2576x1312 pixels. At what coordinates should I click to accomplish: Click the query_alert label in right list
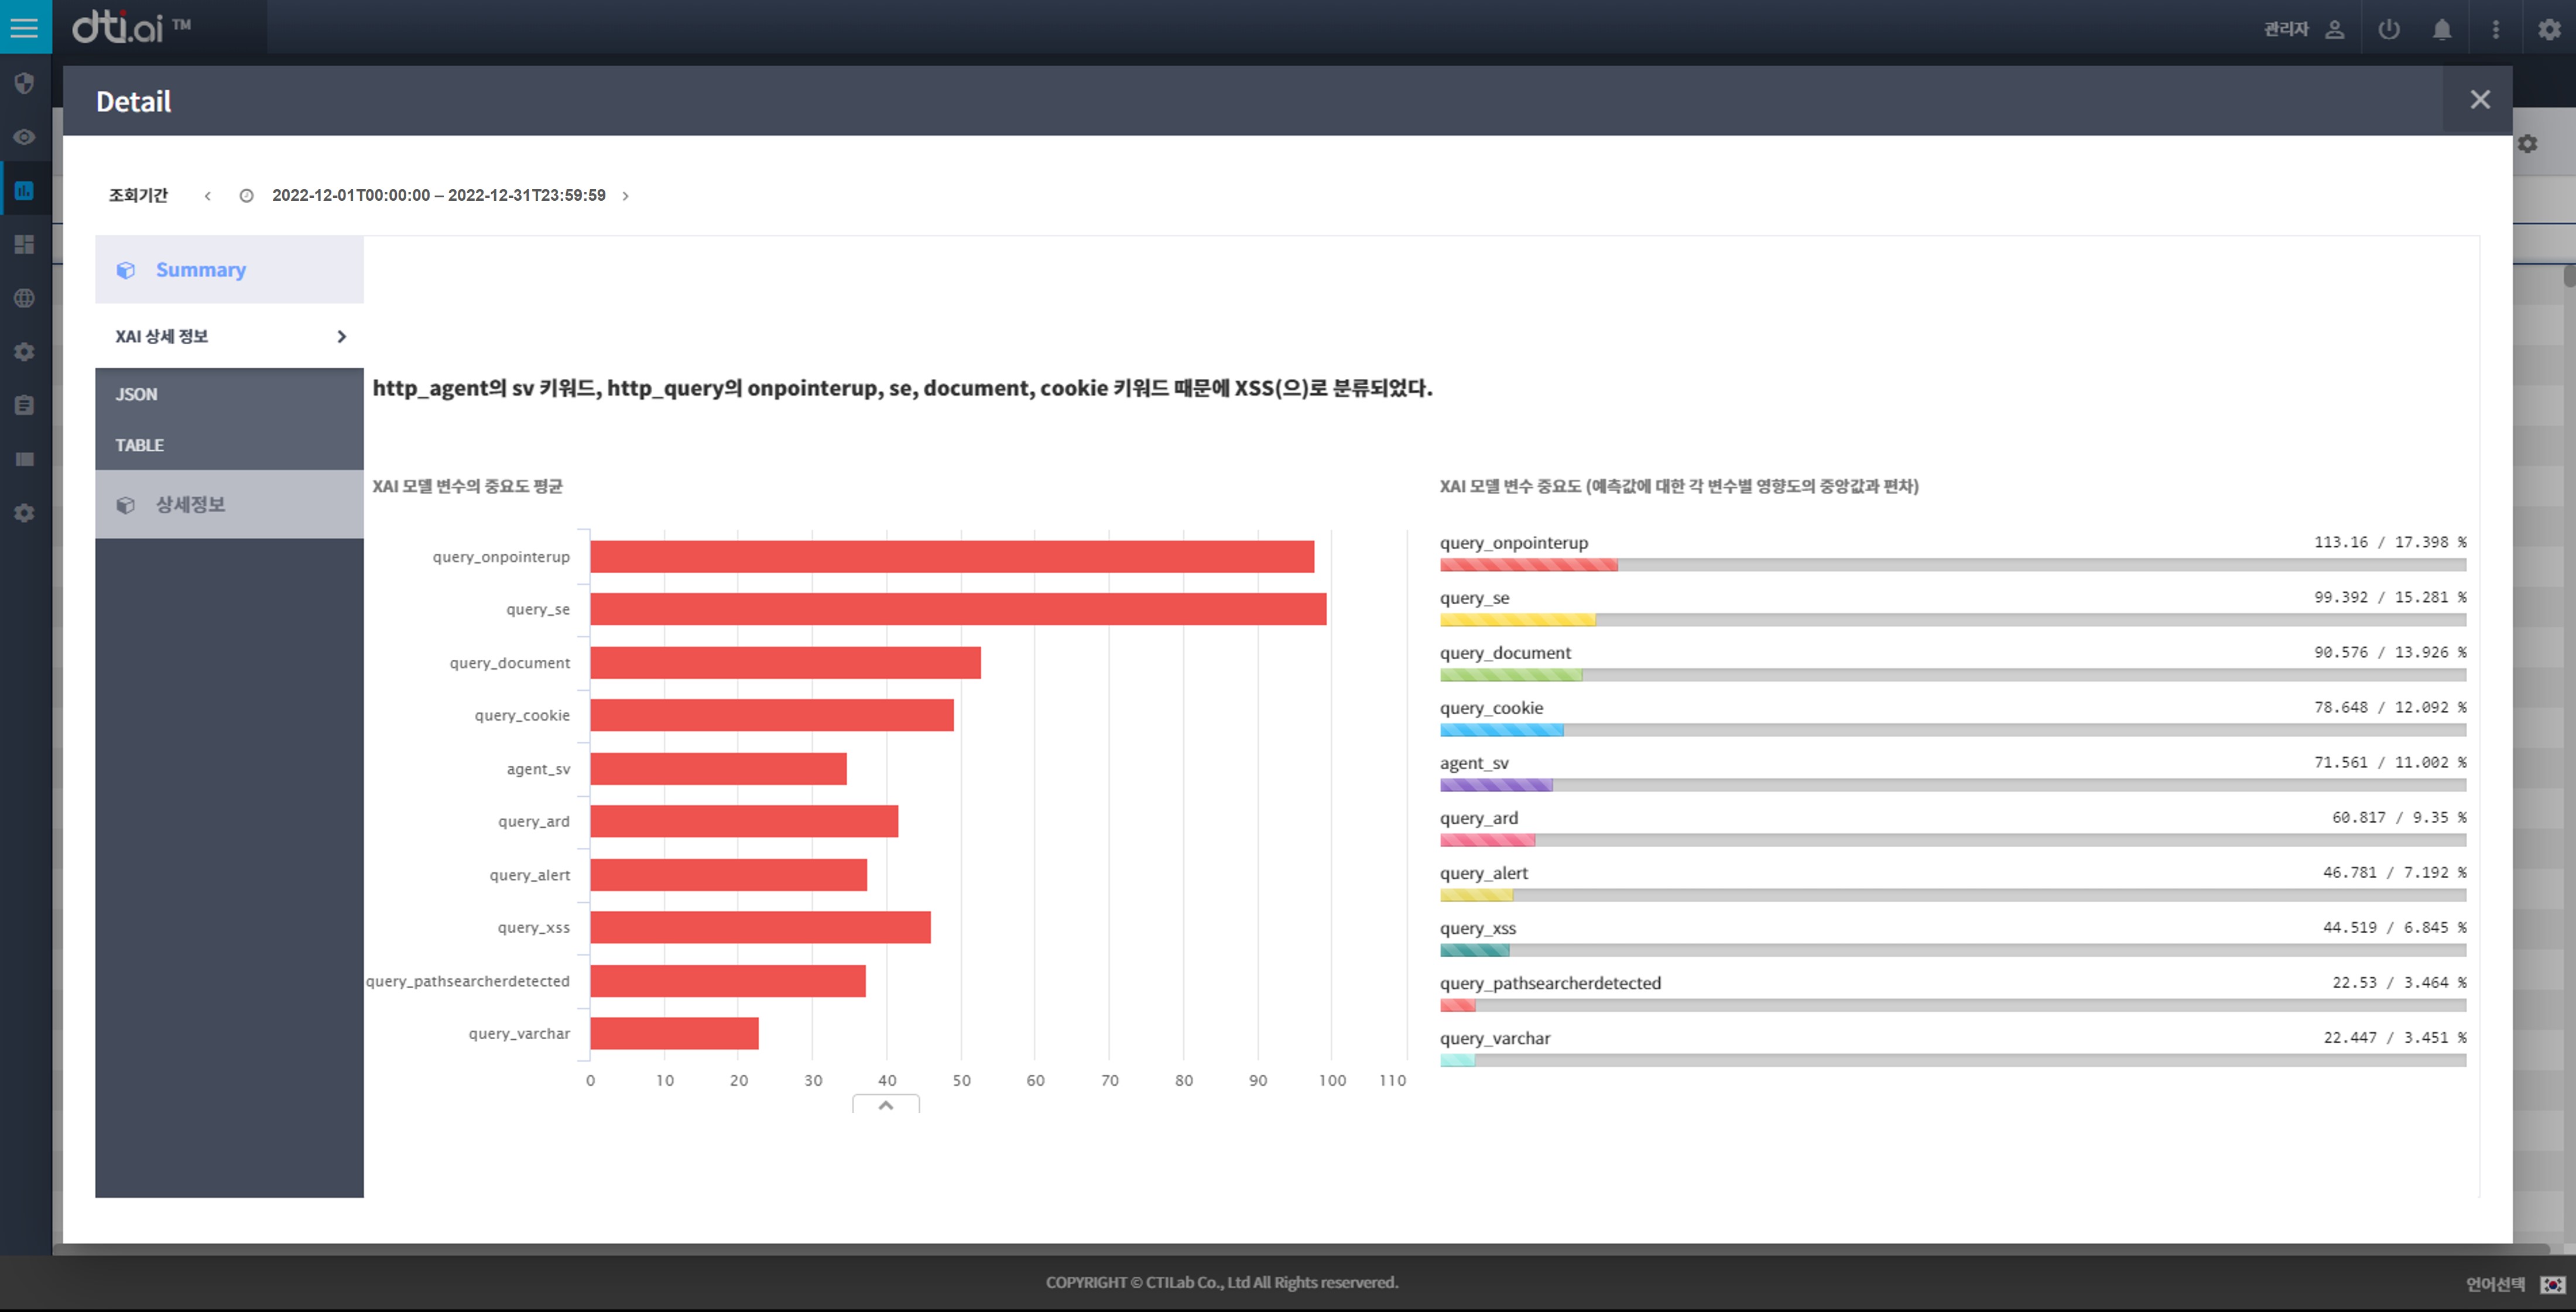(x=1484, y=873)
